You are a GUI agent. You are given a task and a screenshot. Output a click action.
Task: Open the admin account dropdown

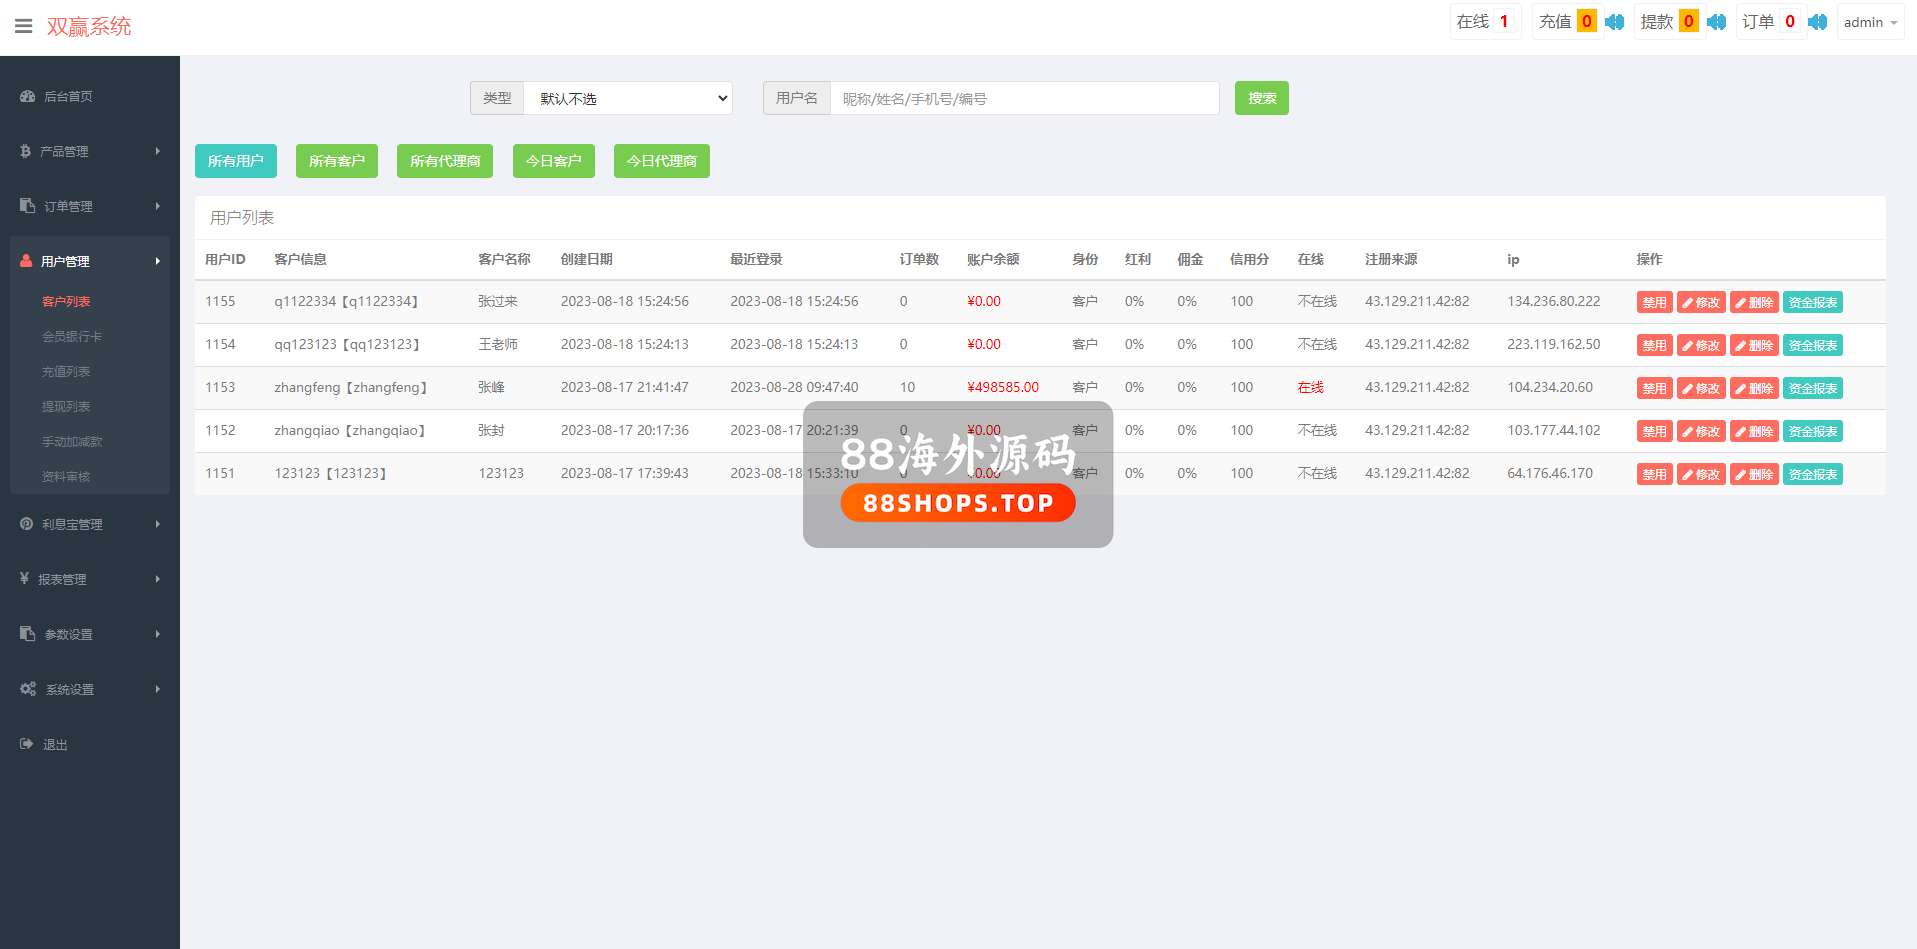1869,22
